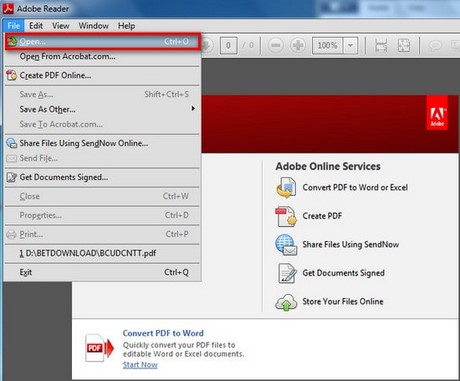Open the zoom percentage dropdown arrow
Screen dimensions: 460x381
[x=350, y=45]
